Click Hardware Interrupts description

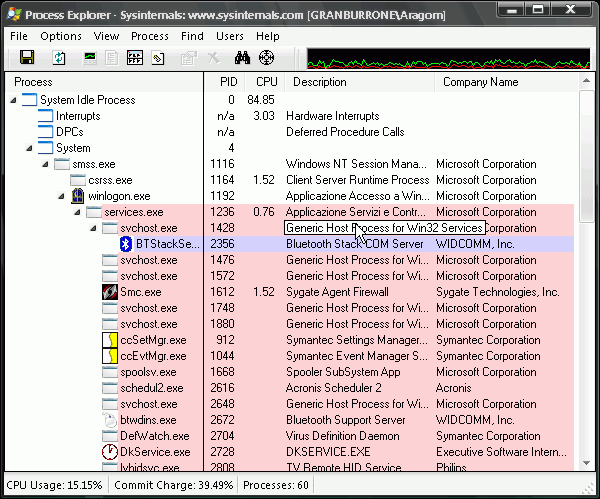[333, 116]
